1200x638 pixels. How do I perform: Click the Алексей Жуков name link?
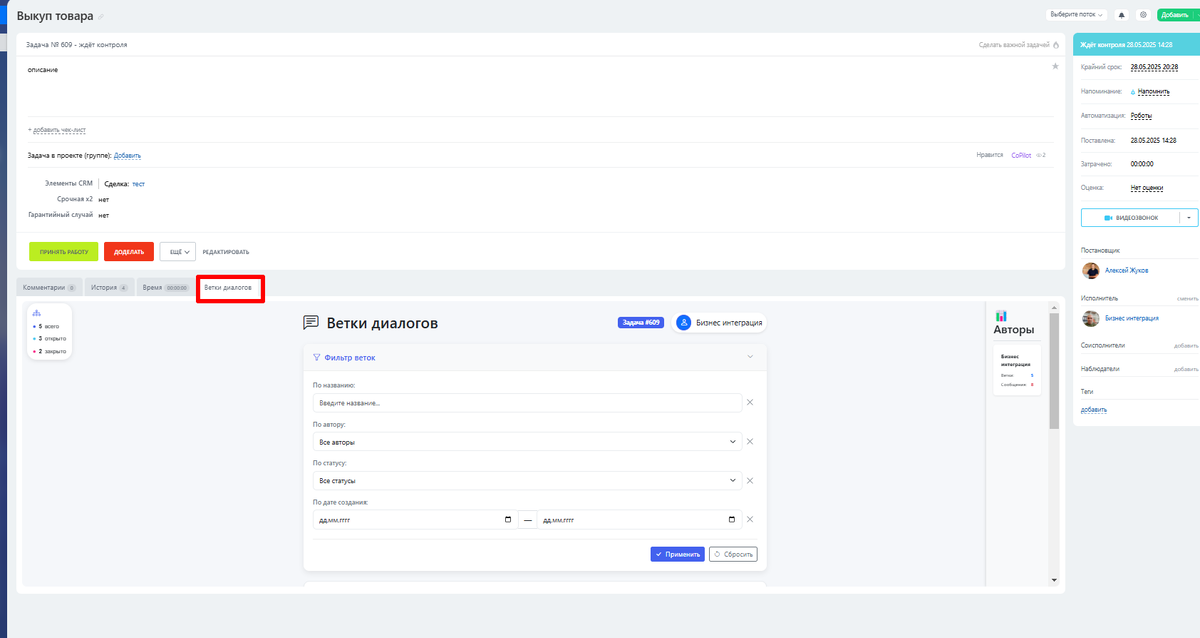(1126, 270)
